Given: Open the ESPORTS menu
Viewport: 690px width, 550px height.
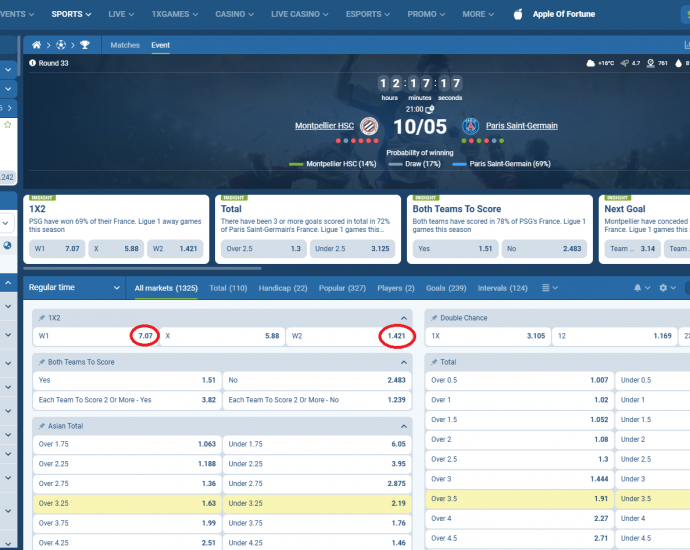Looking at the screenshot, I should (x=368, y=14).
